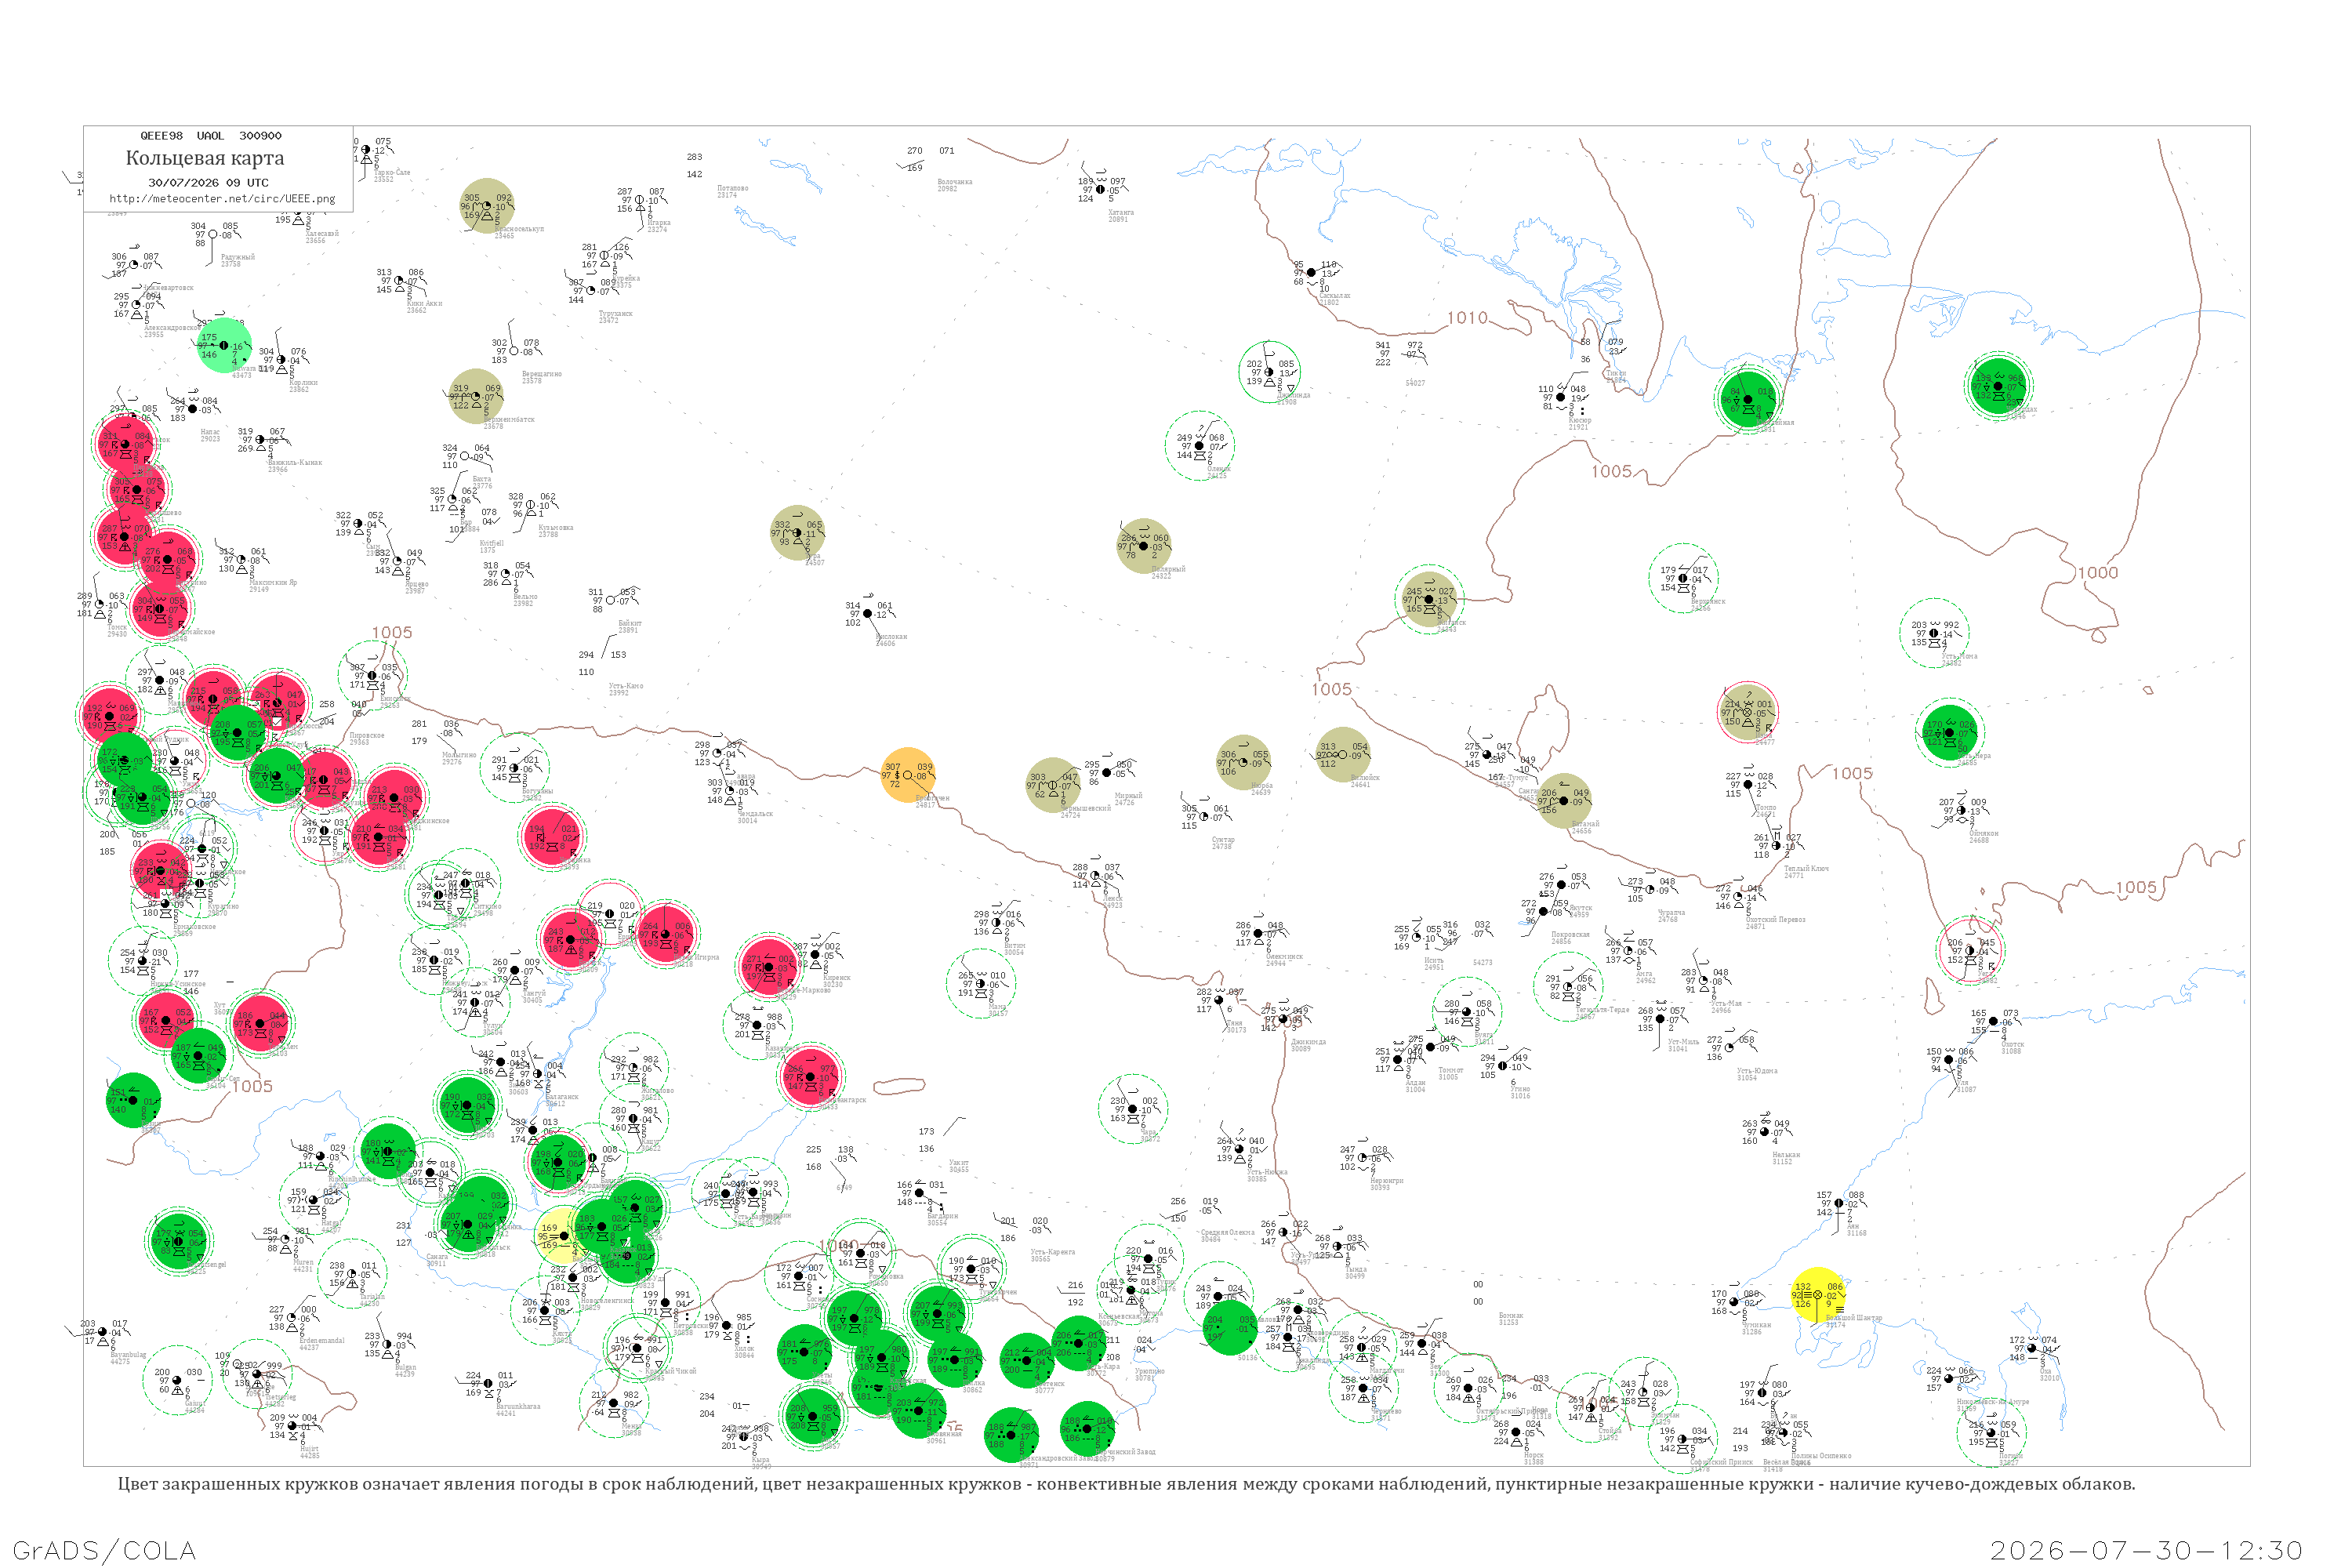Click the Игарка station sky-cover symbol
The width and height of the screenshot is (2352, 1568).
639,200
